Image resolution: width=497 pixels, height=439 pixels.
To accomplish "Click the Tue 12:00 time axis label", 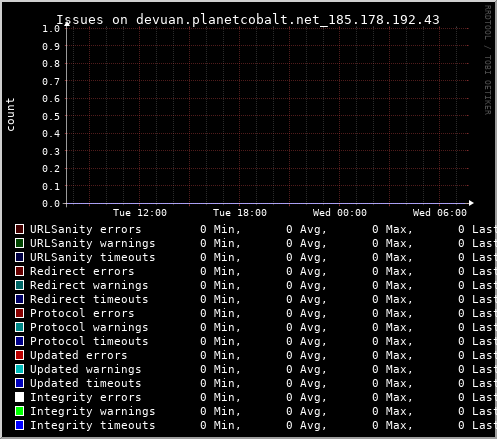I will pyautogui.click(x=140, y=213).
